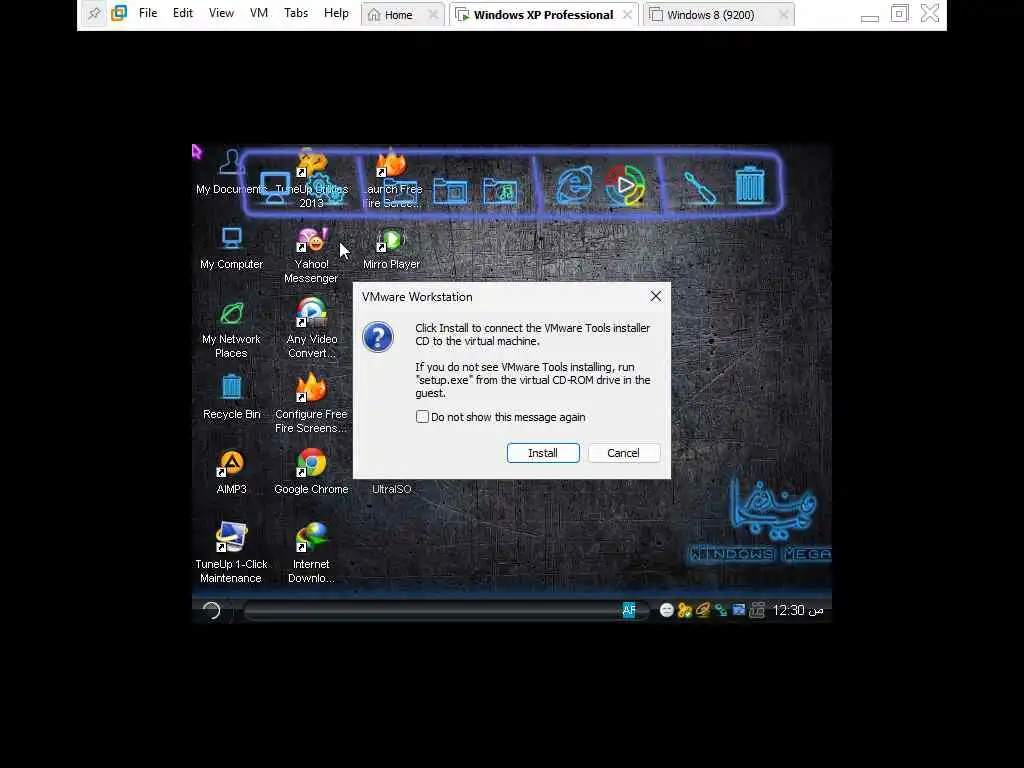Screen dimensions: 1024x768
Task: Select TuneUp 1-Click Maintenance shortcut
Action: pyautogui.click(x=231, y=552)
